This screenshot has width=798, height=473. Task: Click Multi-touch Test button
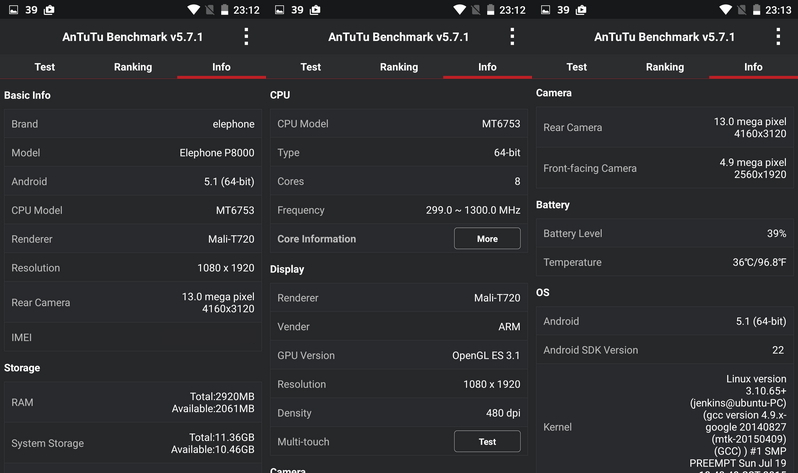(x=487, y=441)
